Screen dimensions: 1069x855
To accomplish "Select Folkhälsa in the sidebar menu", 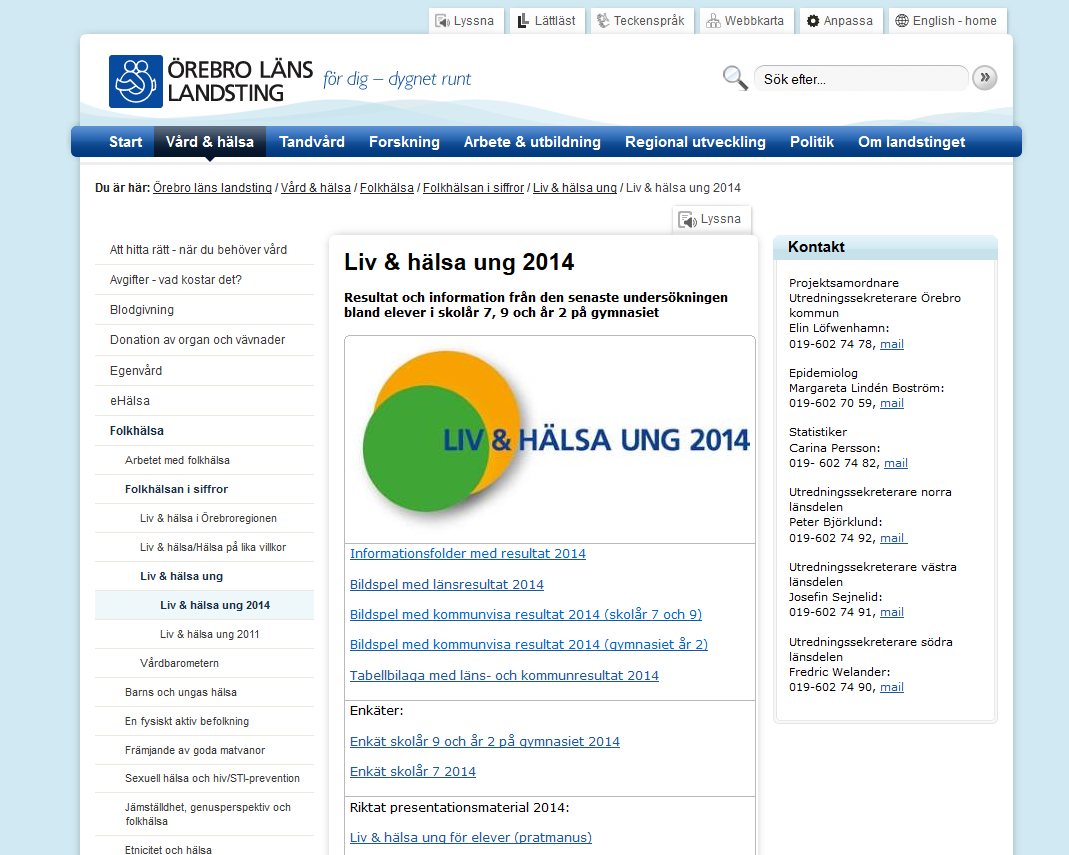I will [205, 431].
